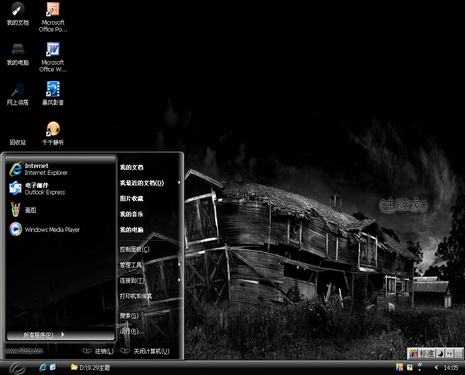Open 我的文档 desktop icon
This screenshot has height=375, width=465.
[x=18, y=14]
